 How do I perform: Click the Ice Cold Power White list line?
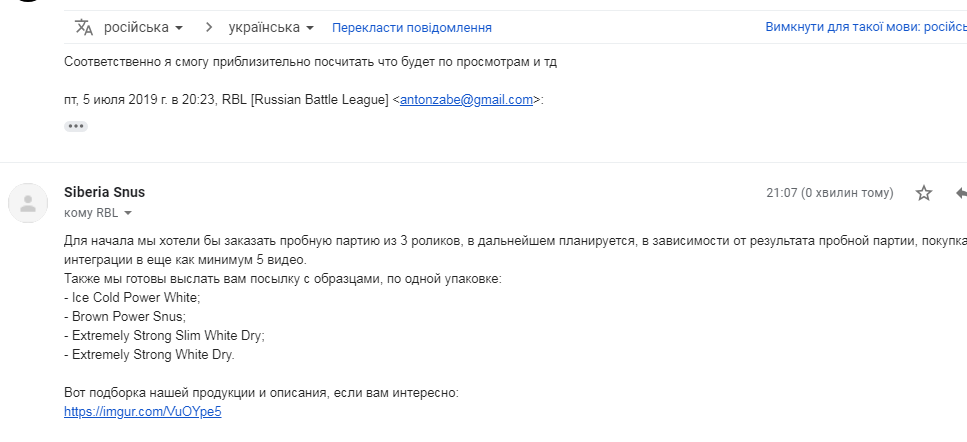pyautogui.click(x=132, y=298)
